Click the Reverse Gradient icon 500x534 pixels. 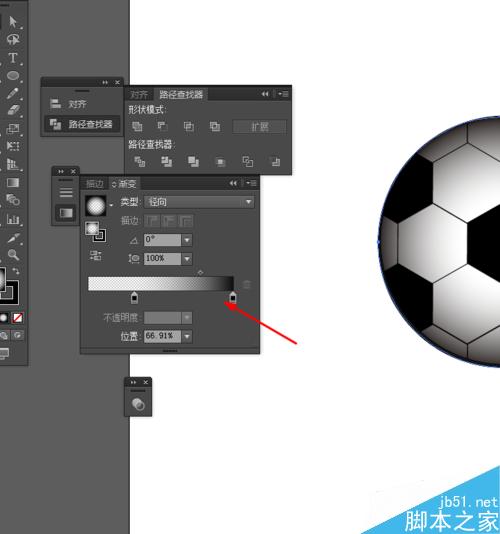click(96, 255)
